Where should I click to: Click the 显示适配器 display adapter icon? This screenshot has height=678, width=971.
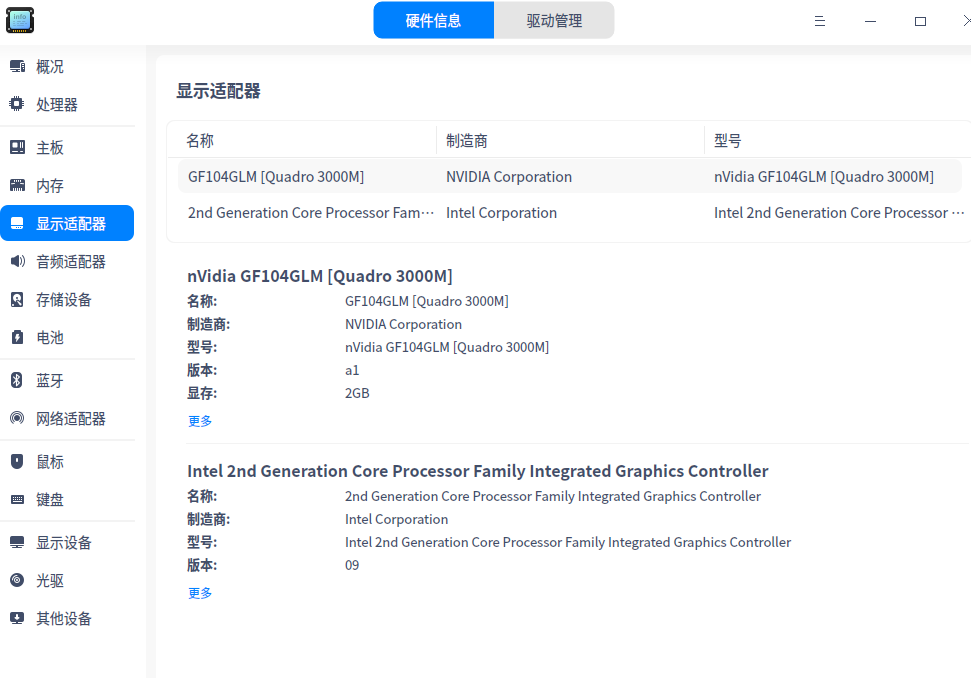point(17,223)
